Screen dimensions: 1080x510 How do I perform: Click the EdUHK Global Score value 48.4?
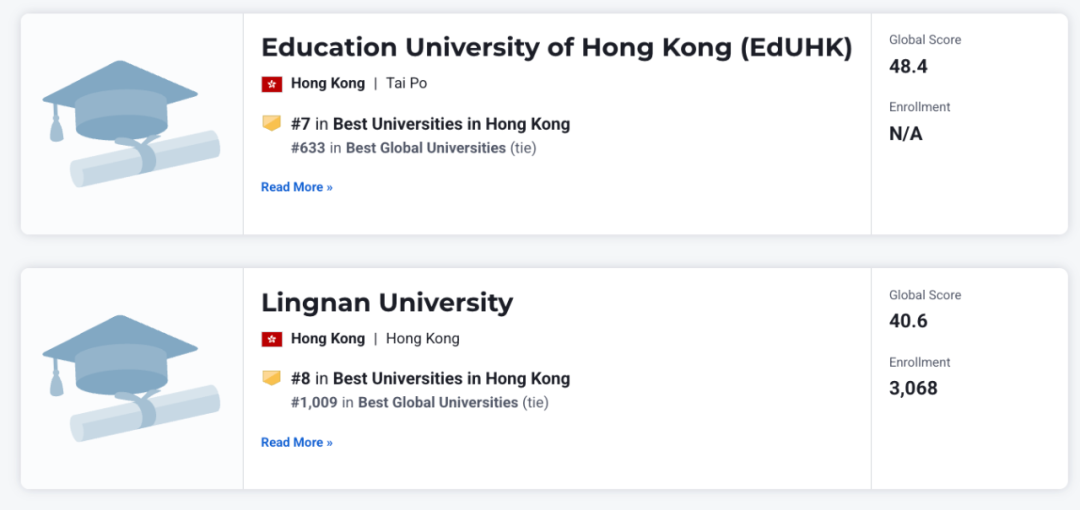click(908, 67)
